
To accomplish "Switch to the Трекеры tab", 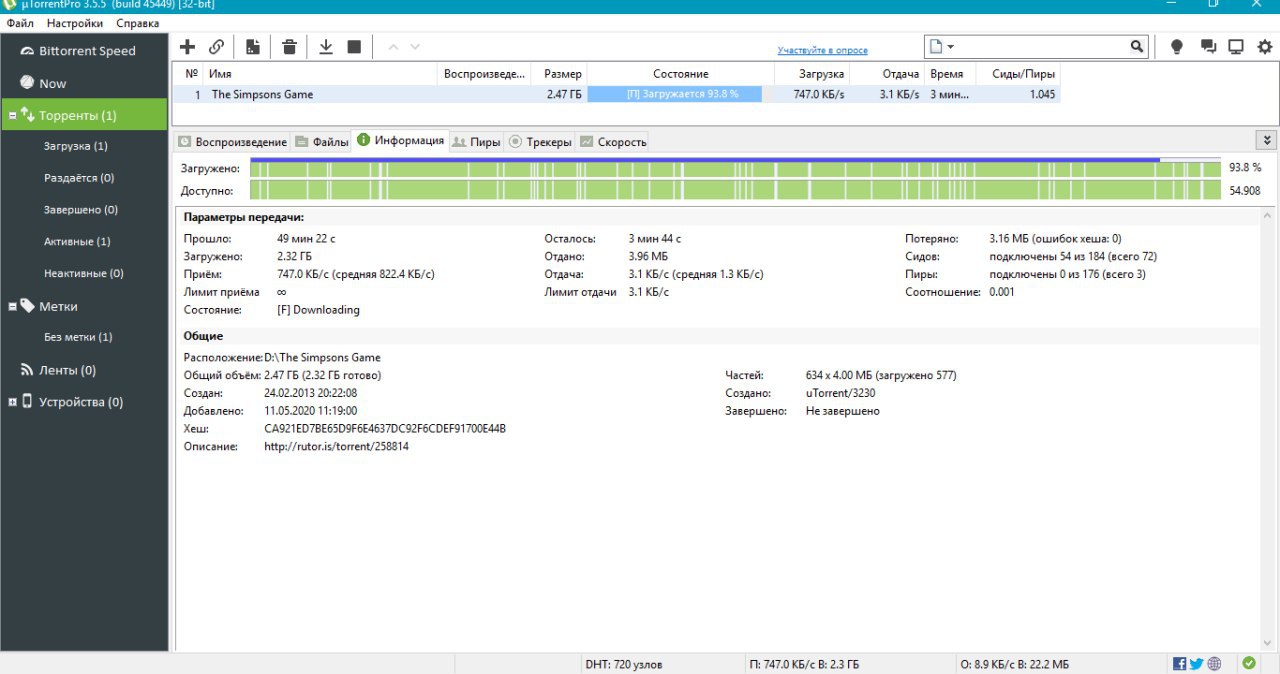I will point(540,142).
